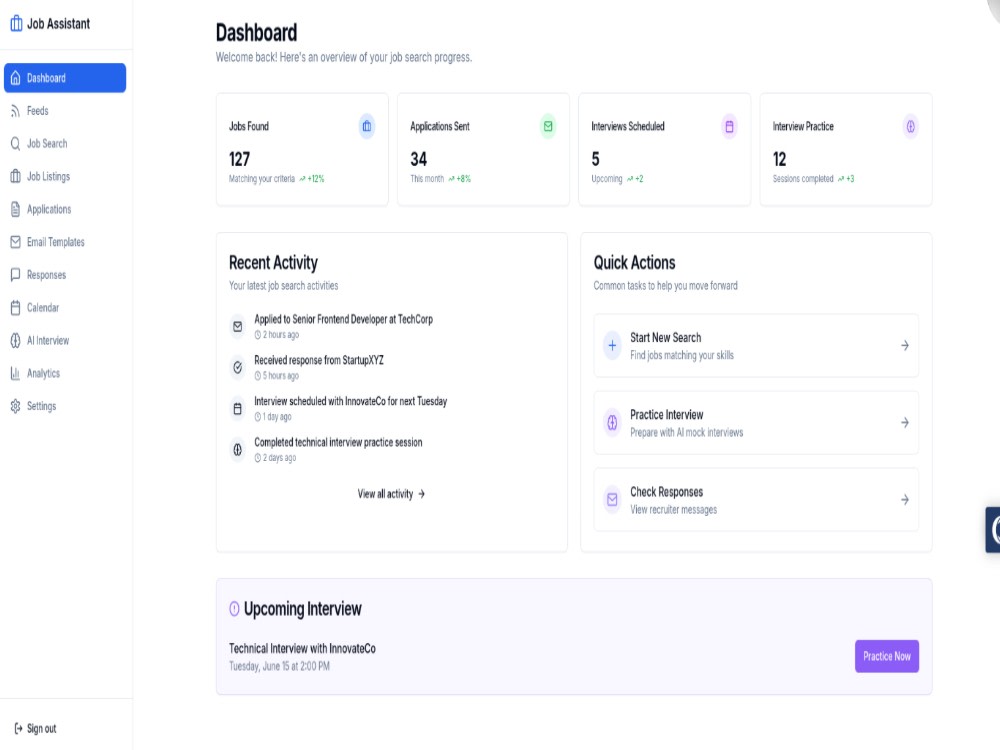Open the Start New Search action
This screenshot has height=750, width=1000.
click(756, 346)
